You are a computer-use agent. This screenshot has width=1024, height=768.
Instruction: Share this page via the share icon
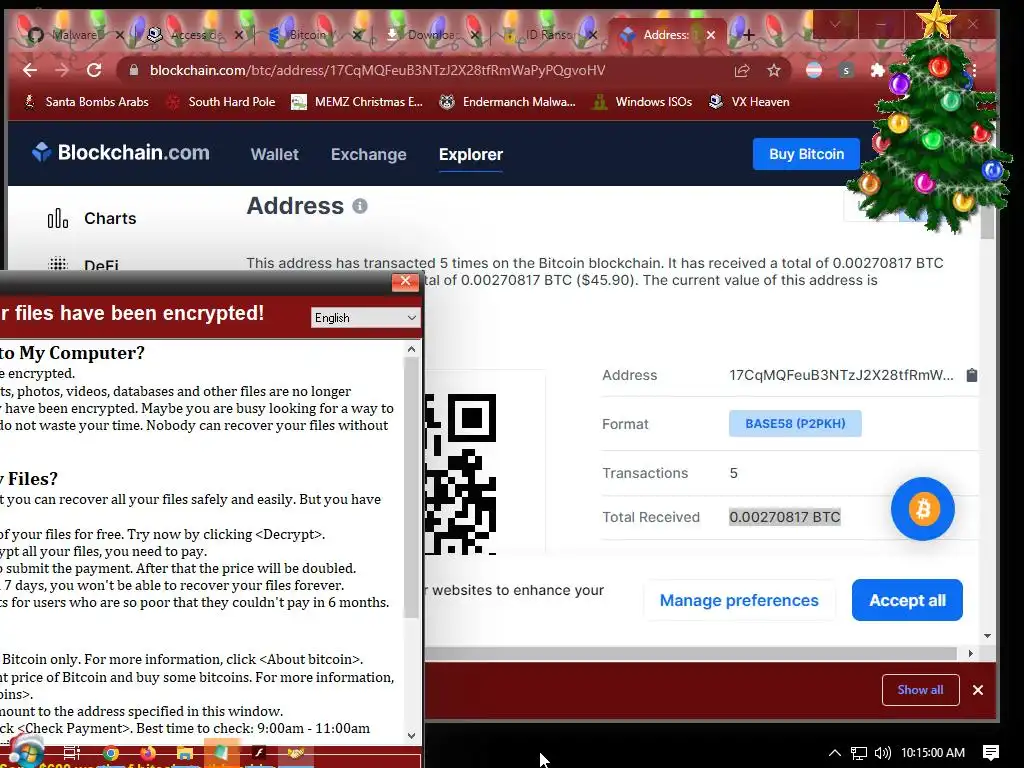pos(742,71)
